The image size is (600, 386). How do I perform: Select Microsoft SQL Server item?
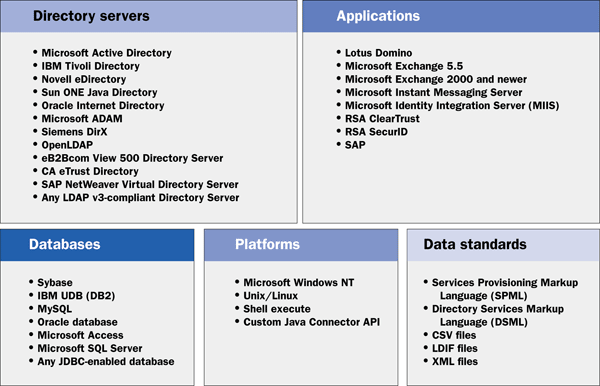[x=90, y=349]
